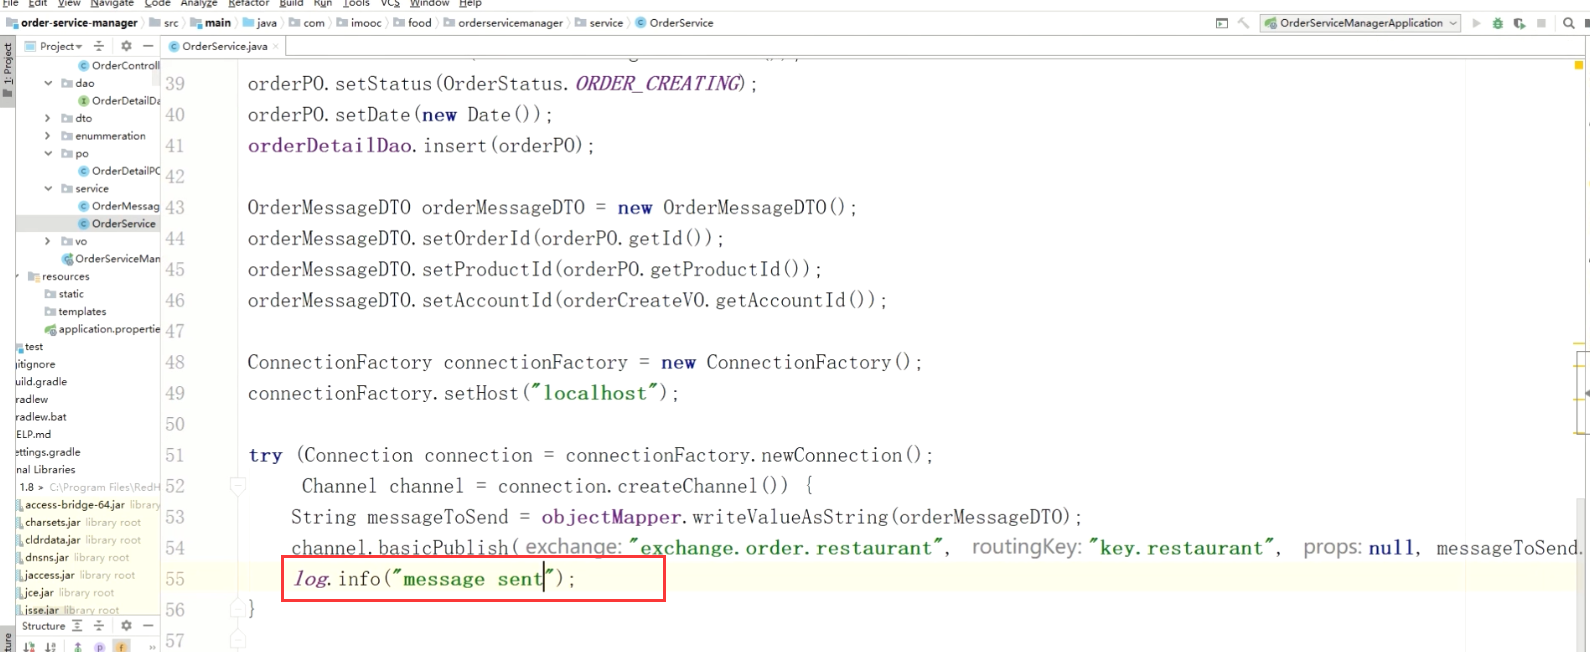1590x652 pixels.
Task: Click yellow inspection warning indicator
Action: coord(1579,66)
